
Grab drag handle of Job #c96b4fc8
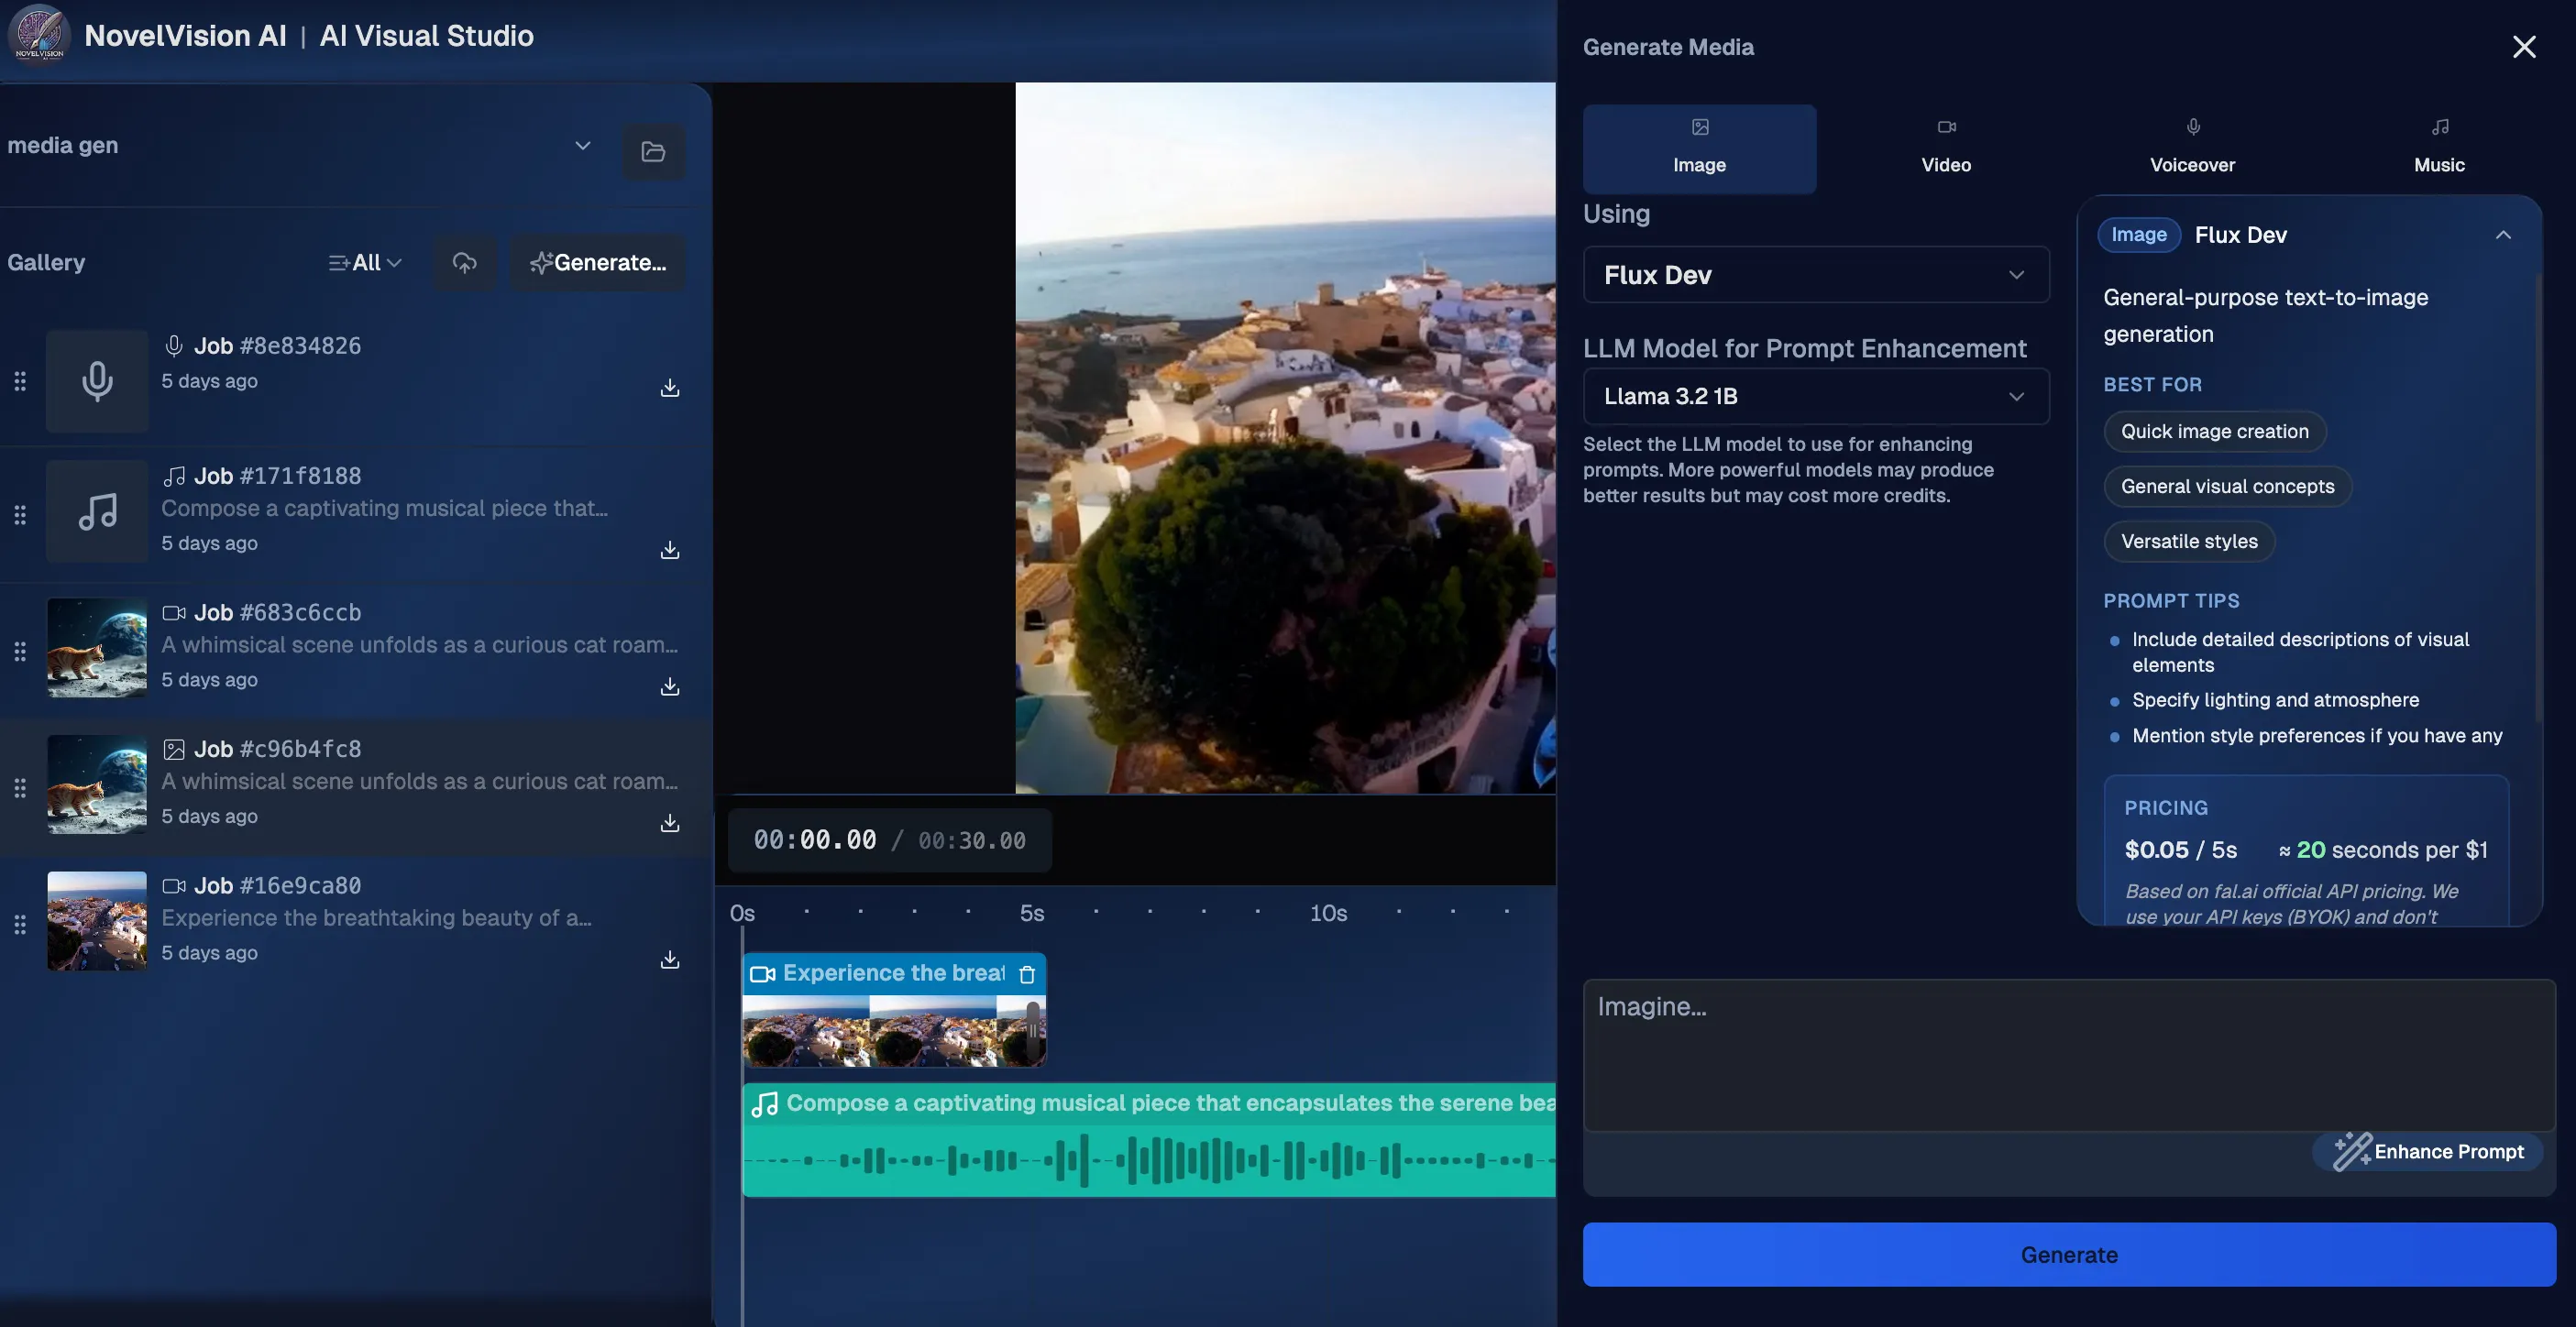[20, 788]
